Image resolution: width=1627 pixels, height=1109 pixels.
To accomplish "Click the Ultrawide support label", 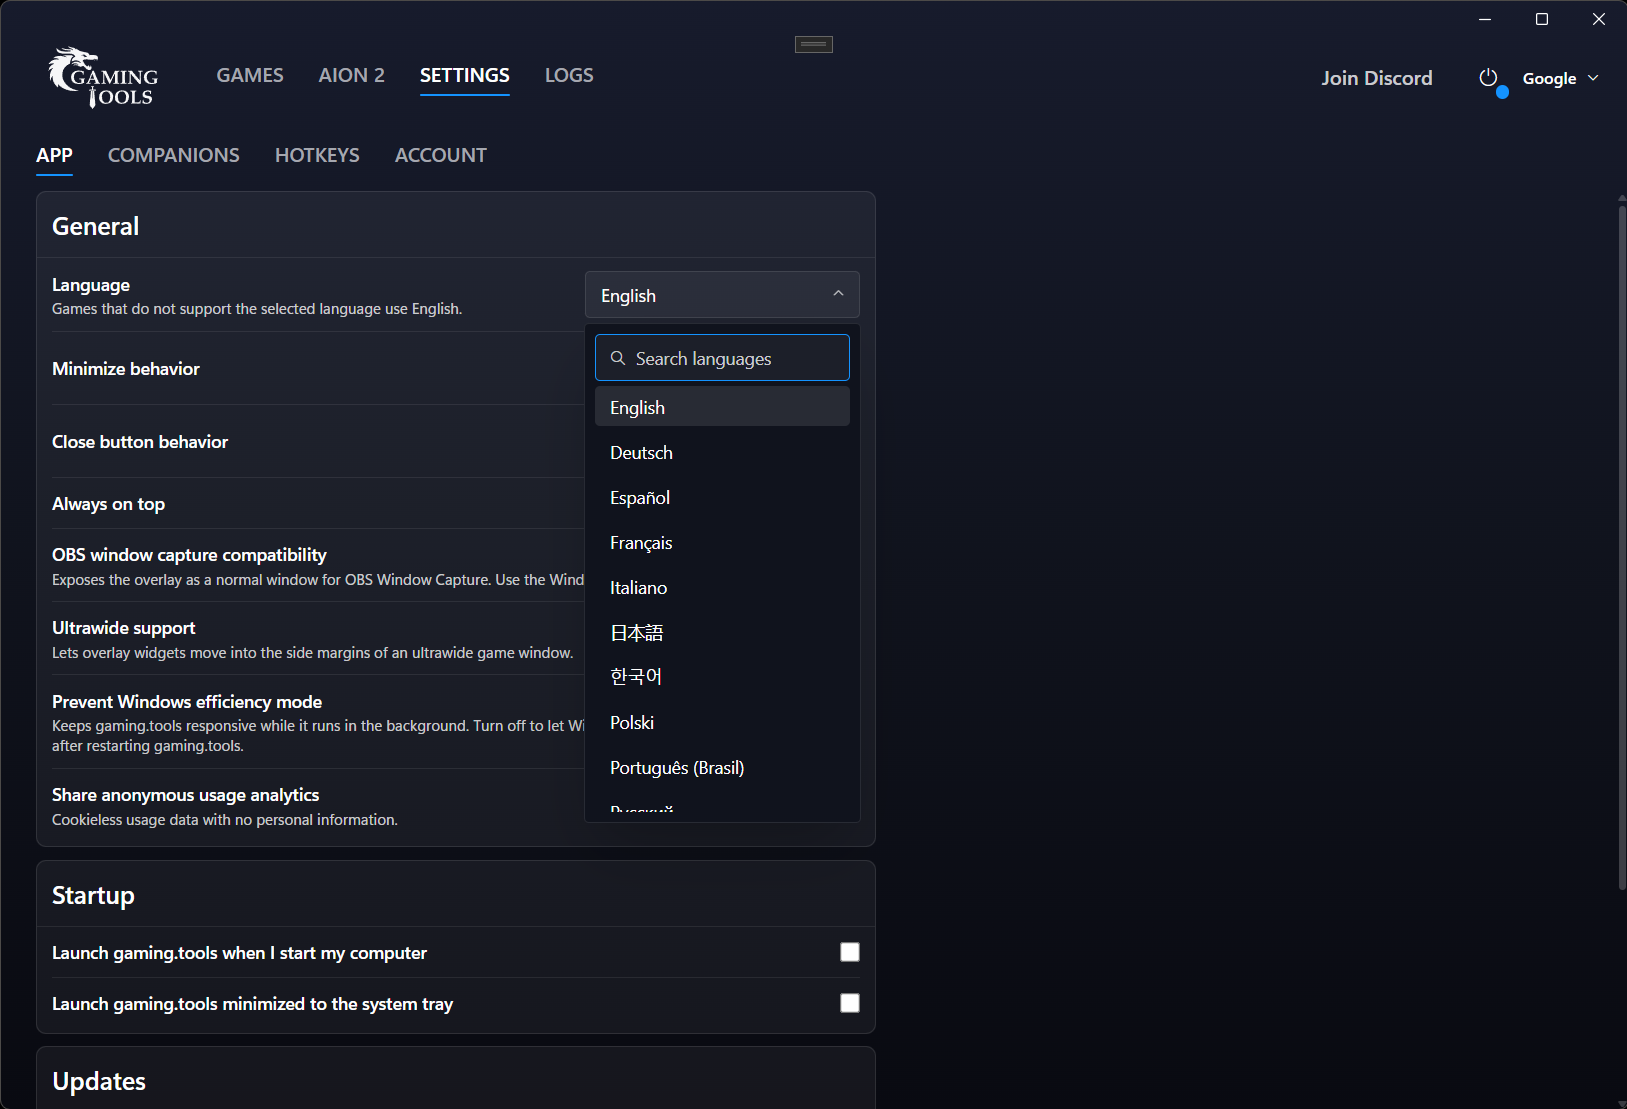I will point(124,627).
